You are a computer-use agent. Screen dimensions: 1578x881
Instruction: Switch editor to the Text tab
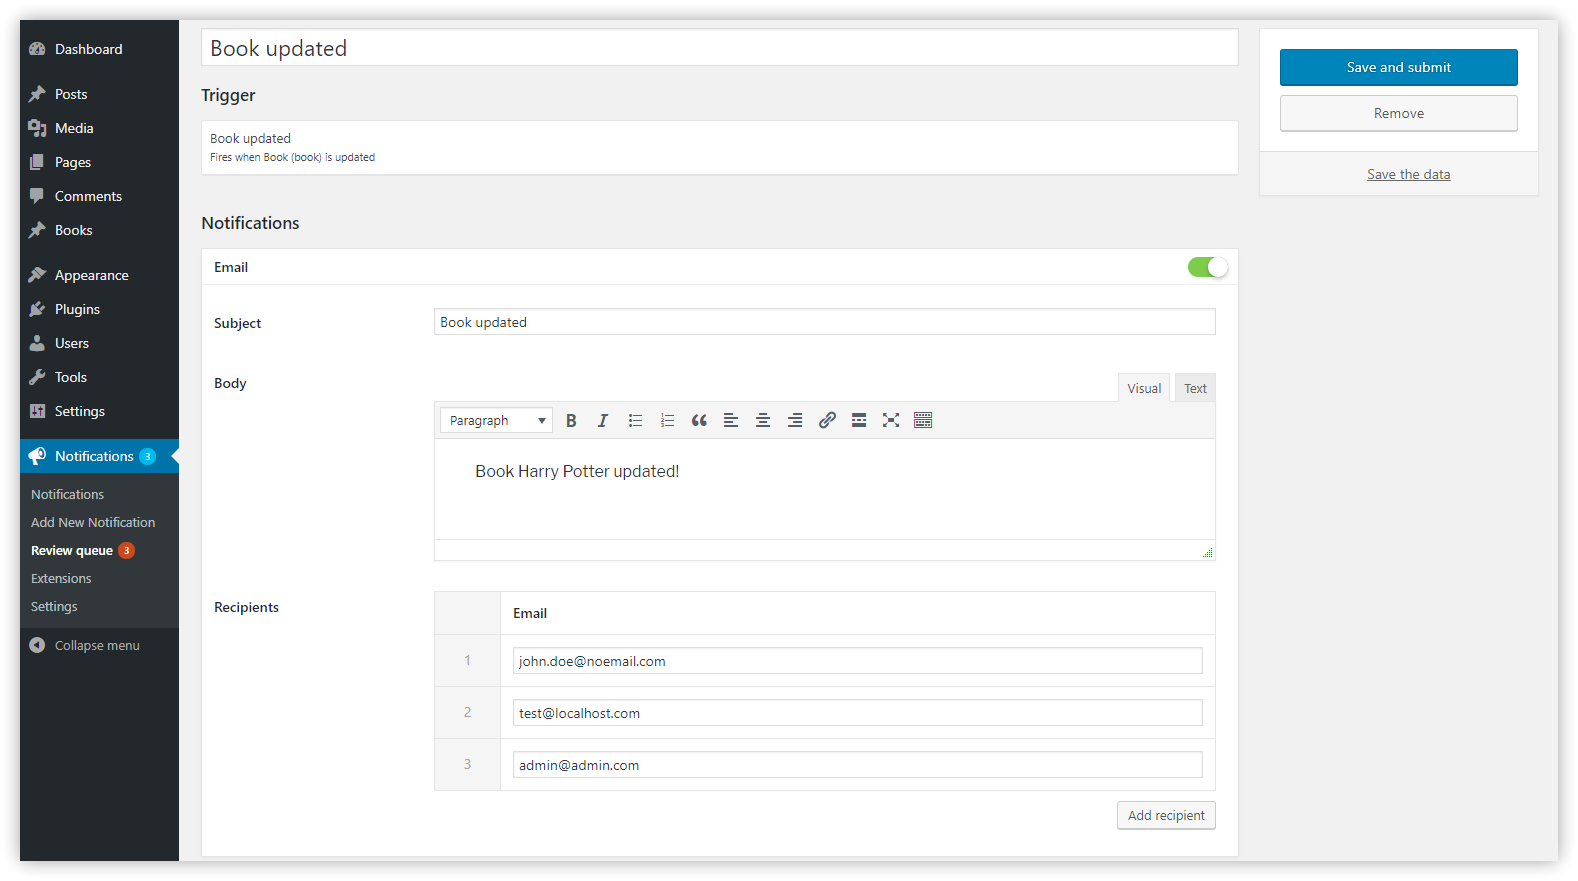coord(1195,389)
